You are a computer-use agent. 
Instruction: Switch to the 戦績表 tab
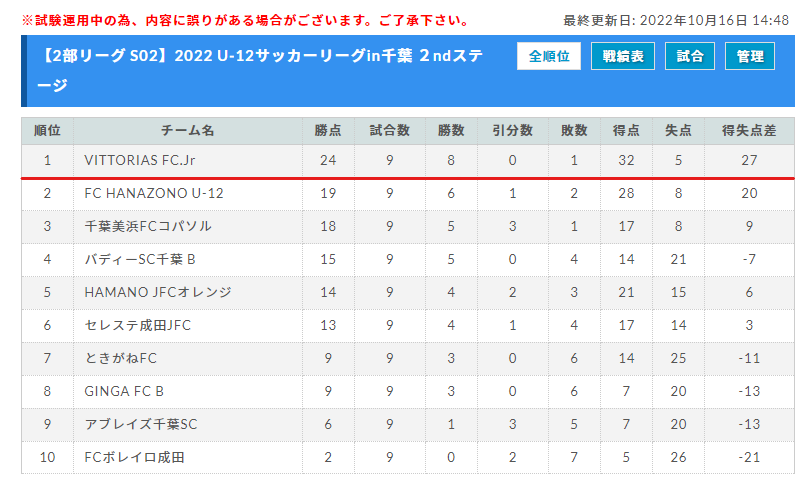click(x=623, y=56)
